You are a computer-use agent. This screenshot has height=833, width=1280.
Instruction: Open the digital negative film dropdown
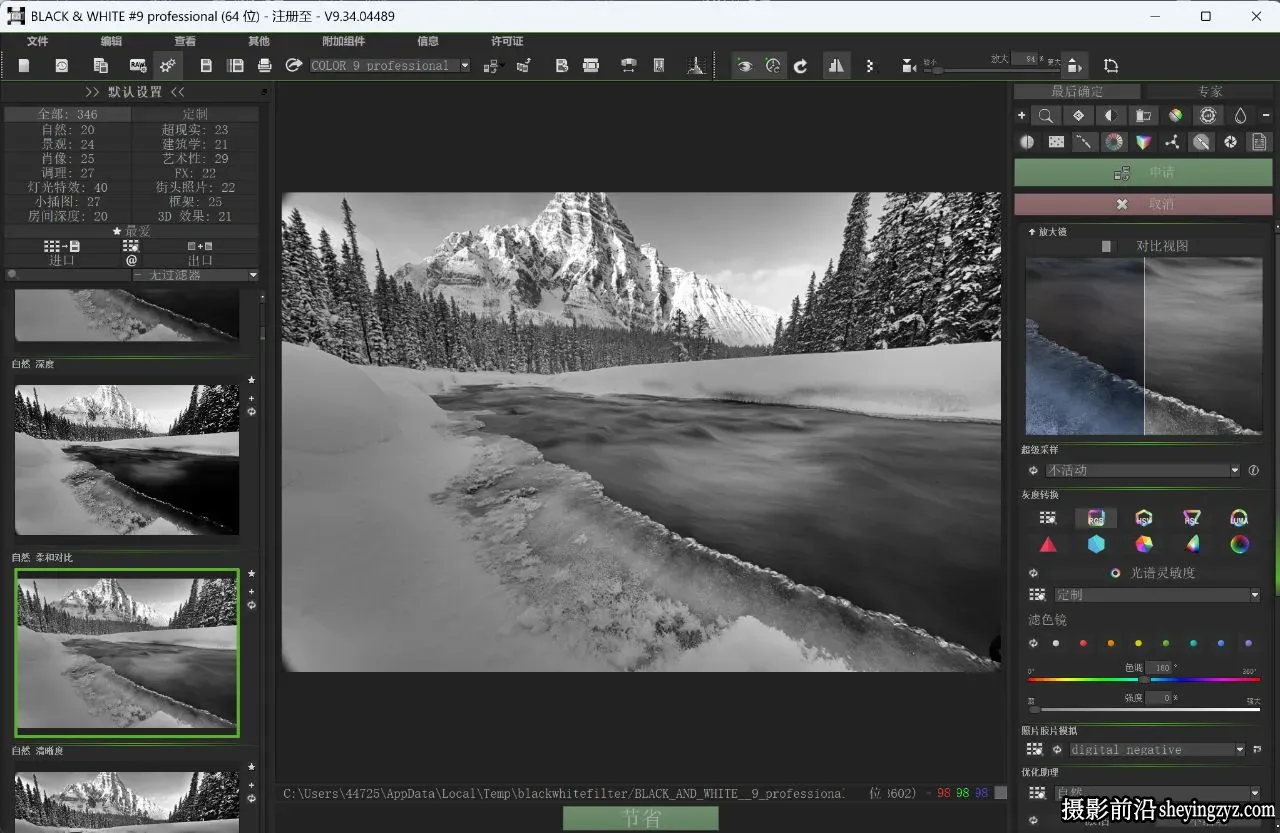click(x=1157, y=750)
